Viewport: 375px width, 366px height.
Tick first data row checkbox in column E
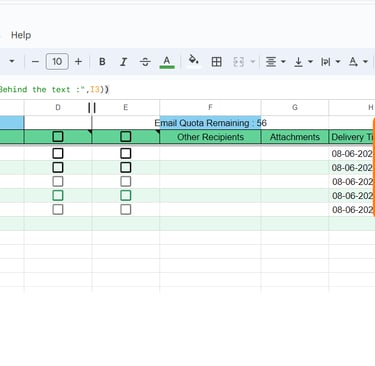pyautogui.click(x=126, y=153)
